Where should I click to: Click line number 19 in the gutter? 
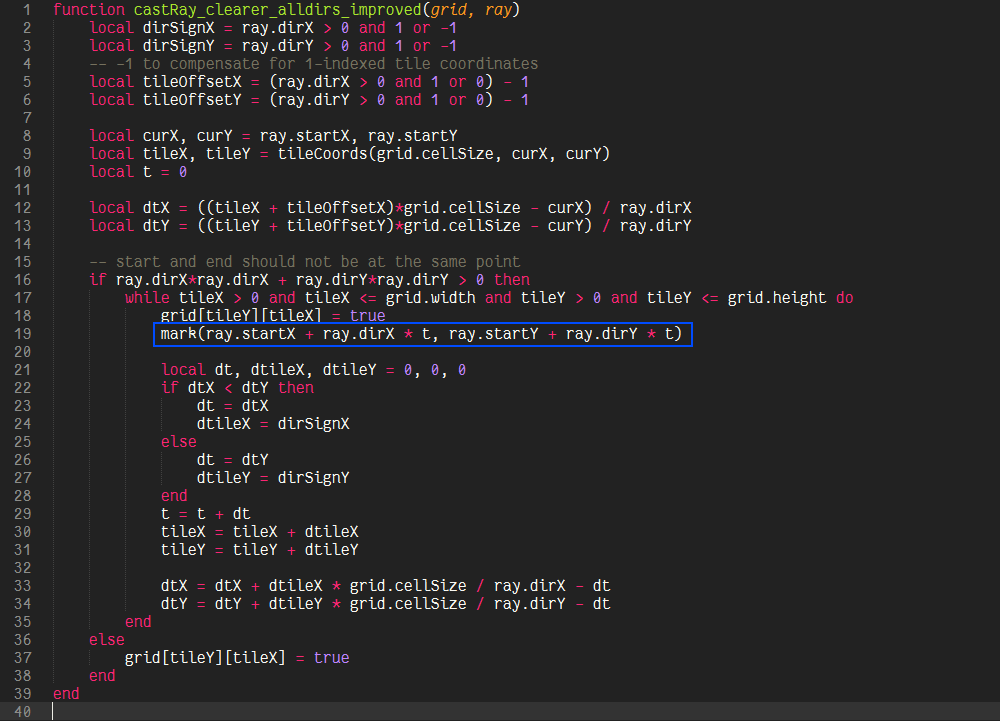click(24, 334)
